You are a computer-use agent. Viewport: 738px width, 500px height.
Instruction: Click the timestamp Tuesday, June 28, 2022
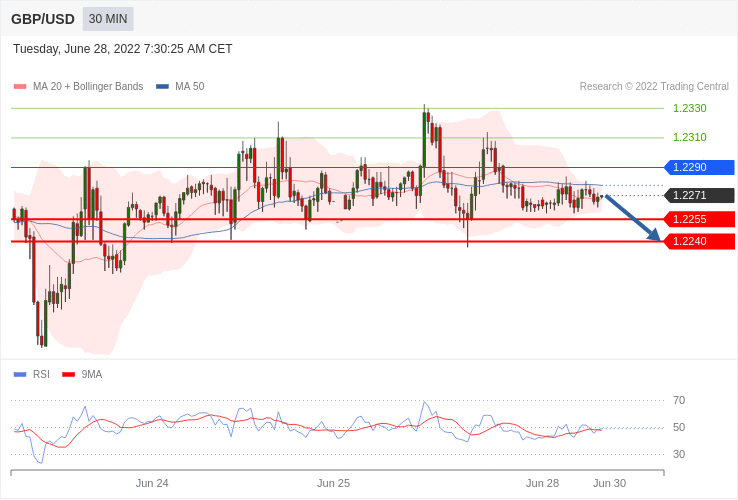coord(122,49)
